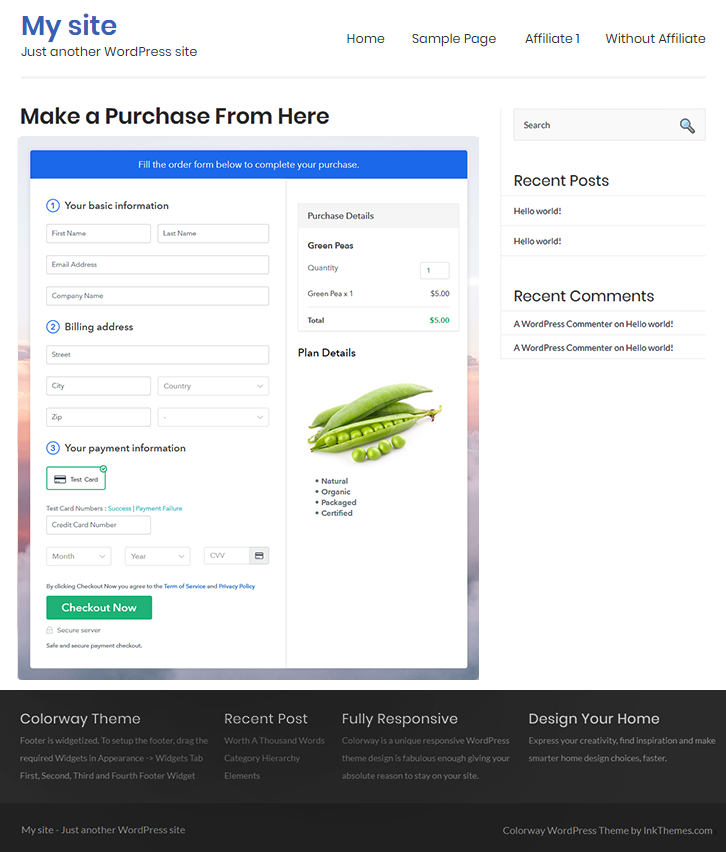Focus the CVV field
The height and width of the screenshot is (852, 726).
(227, 555)
